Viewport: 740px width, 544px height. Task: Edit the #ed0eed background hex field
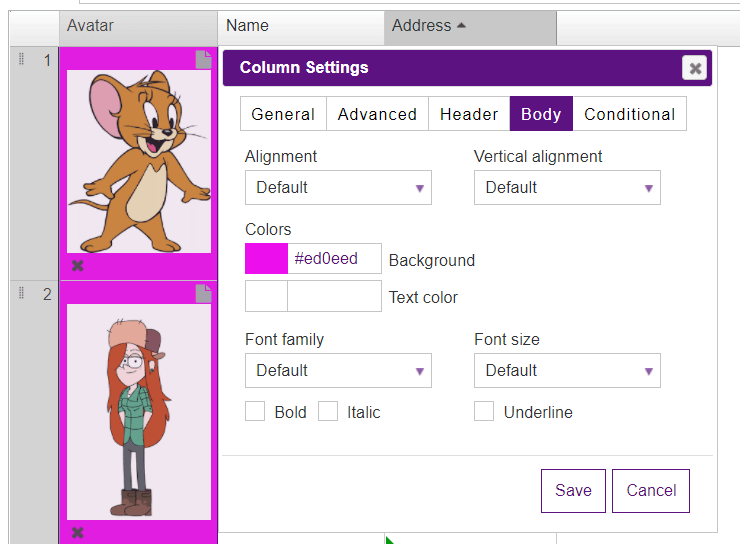[x=334, y=259]
